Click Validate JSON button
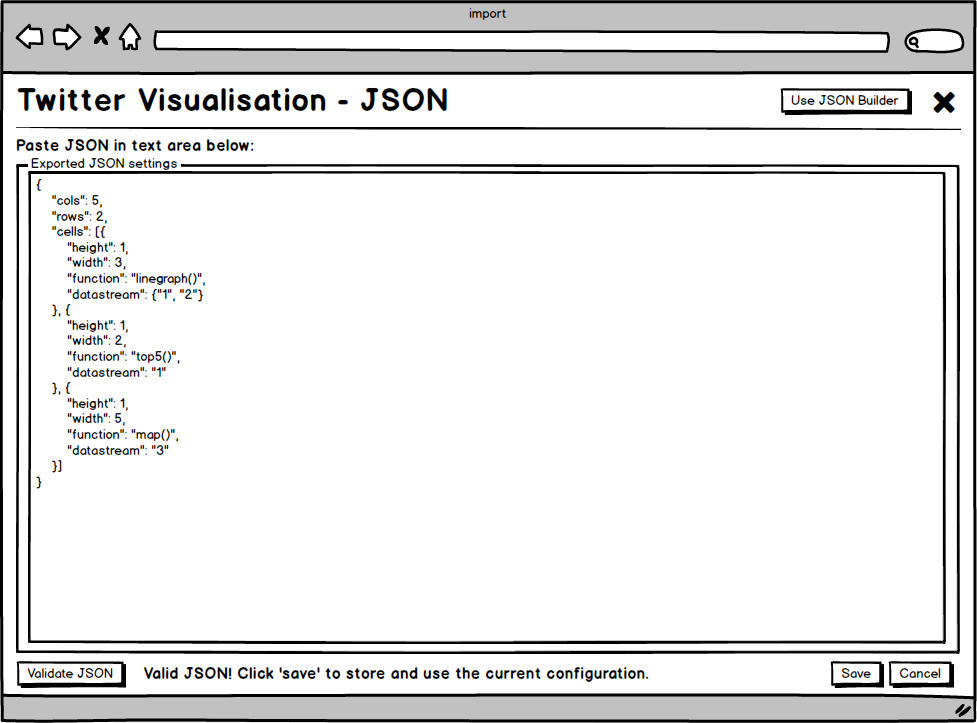The width and height of the screenshot is (977, 723). [x=70, y=673]
